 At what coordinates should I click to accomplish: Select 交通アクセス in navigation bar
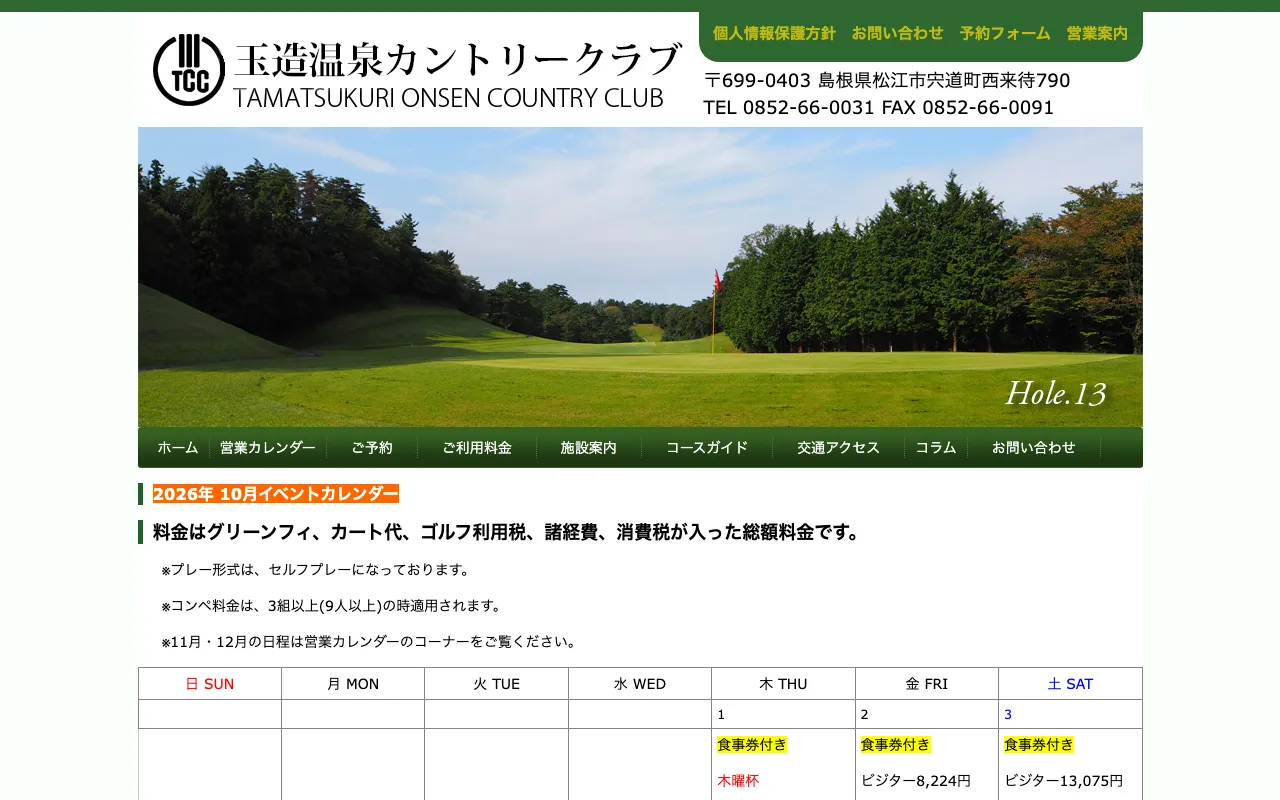coord(838,448)
